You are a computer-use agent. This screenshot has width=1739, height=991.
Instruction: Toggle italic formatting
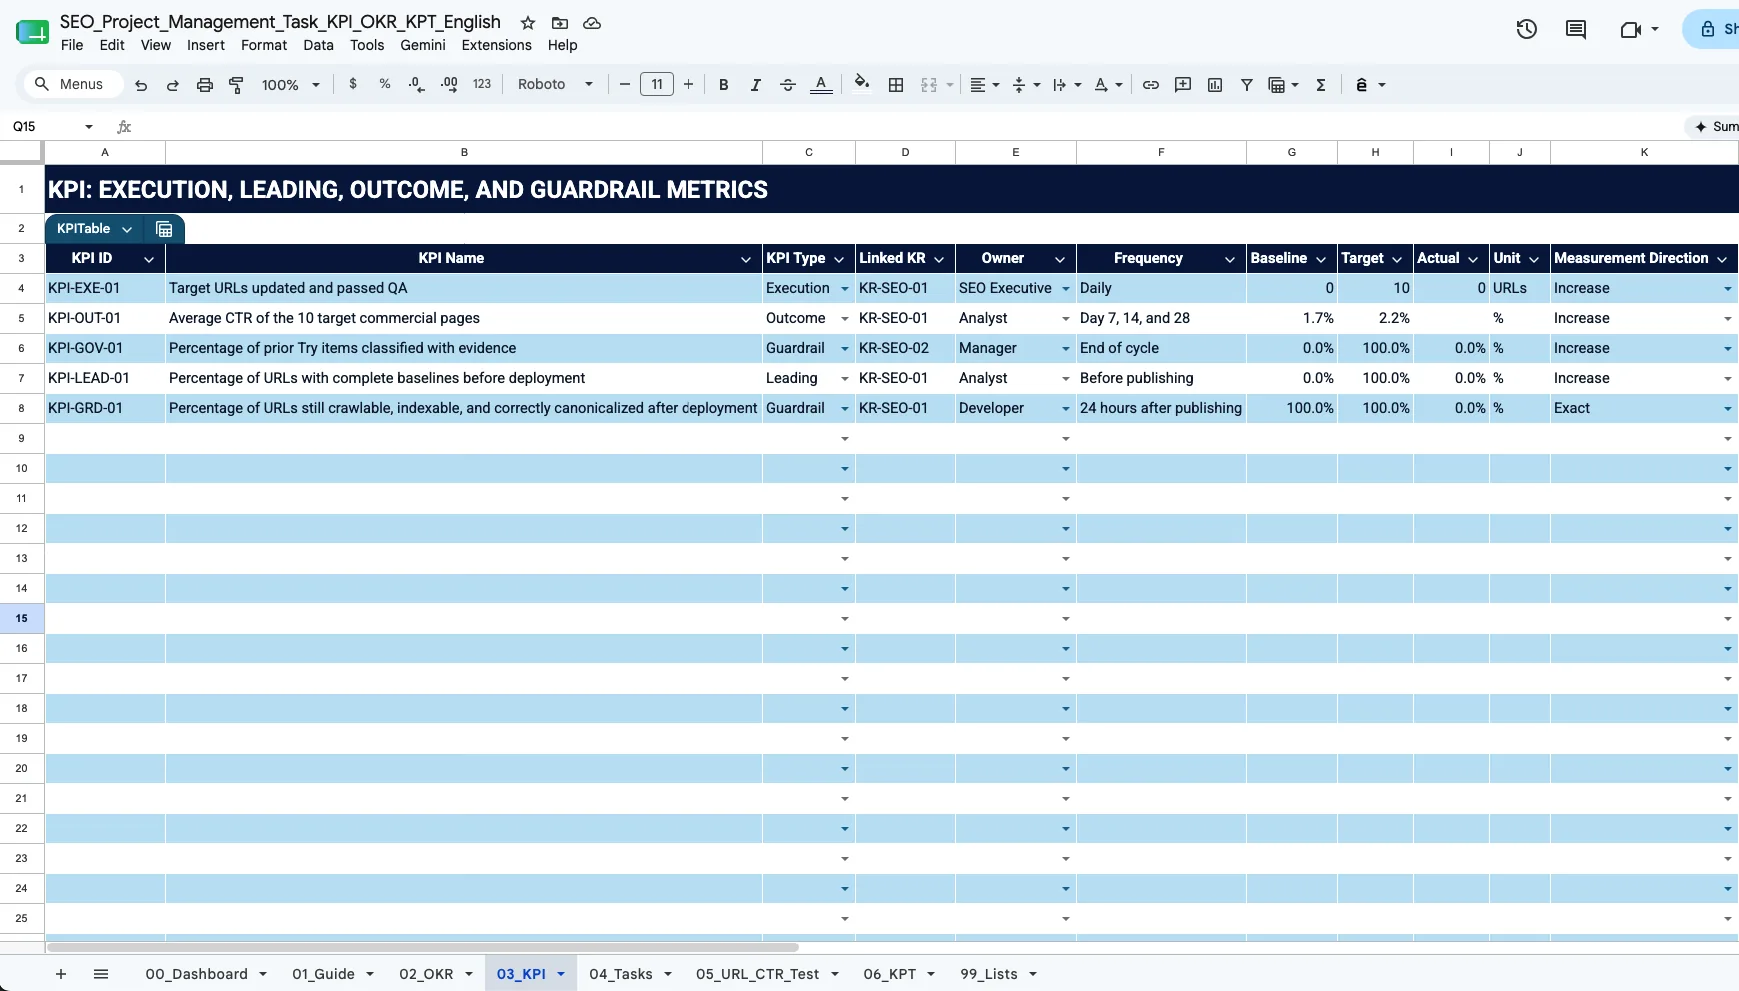point(756,85)
